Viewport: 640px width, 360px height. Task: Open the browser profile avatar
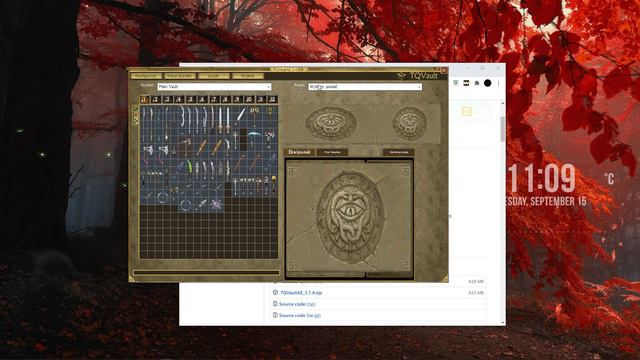click(487, 83)
